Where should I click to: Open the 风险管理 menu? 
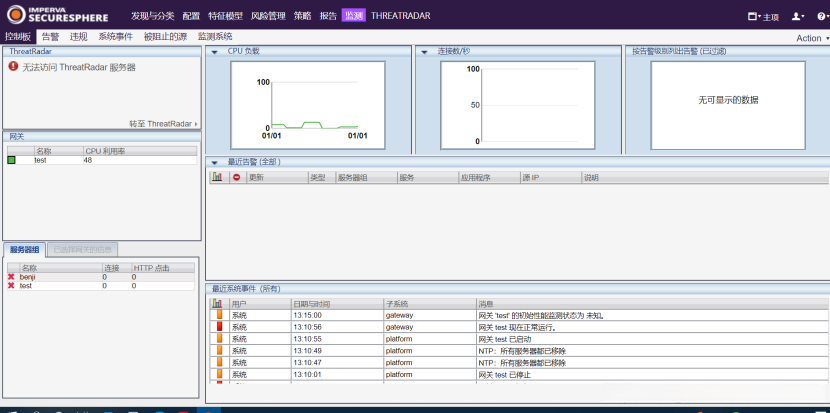(x=268, y=16)
